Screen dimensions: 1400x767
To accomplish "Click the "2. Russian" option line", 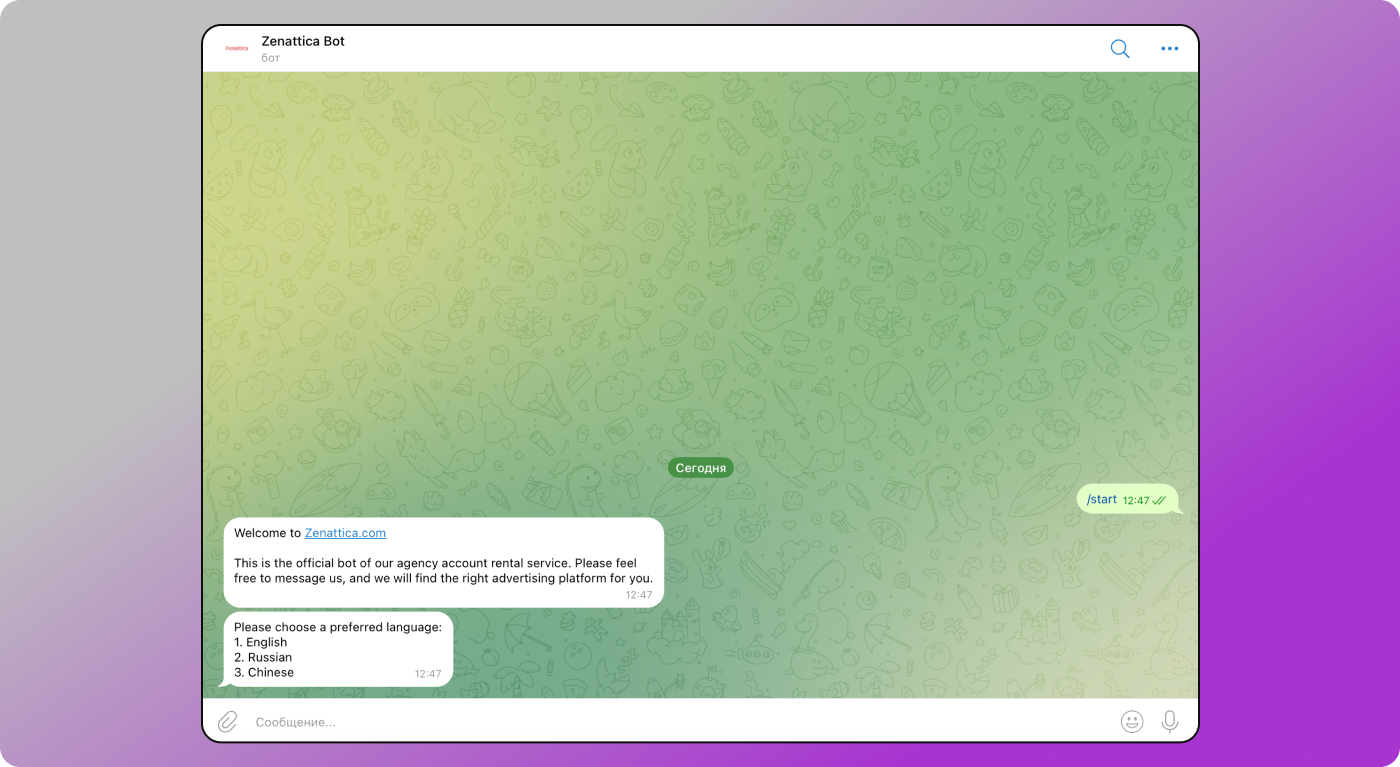I will click(262, 657).
